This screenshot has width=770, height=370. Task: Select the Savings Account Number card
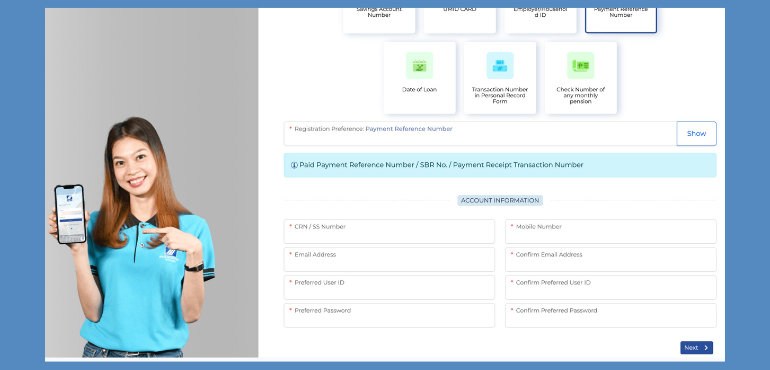(x=379, y=20)
